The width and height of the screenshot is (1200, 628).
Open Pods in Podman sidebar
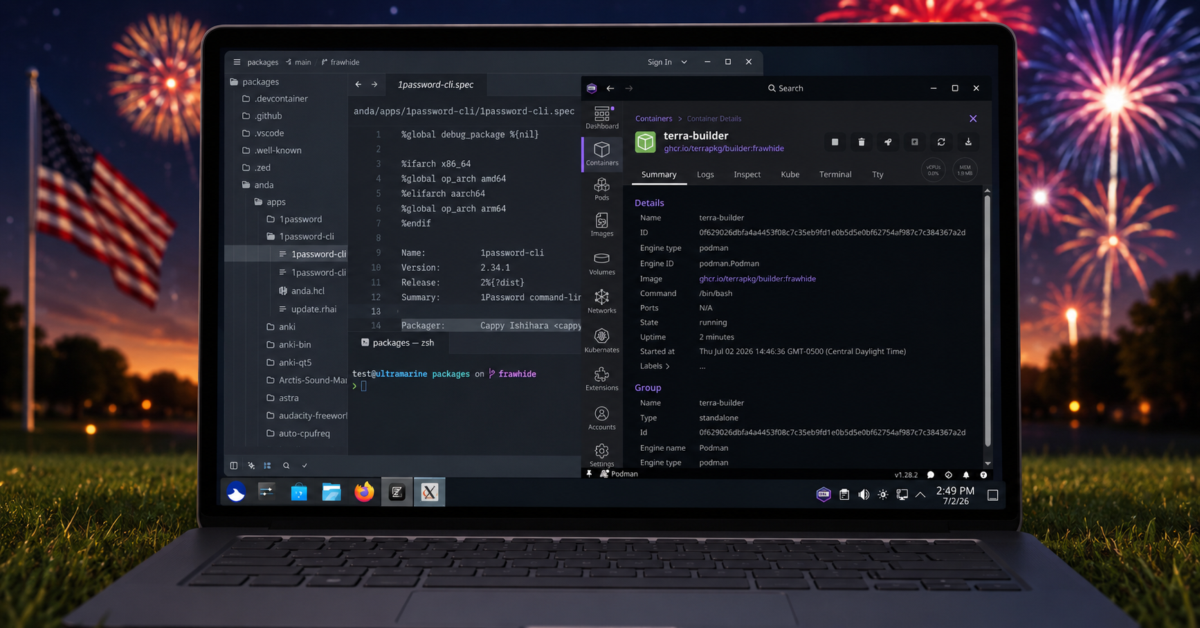(x=602, y=190)
